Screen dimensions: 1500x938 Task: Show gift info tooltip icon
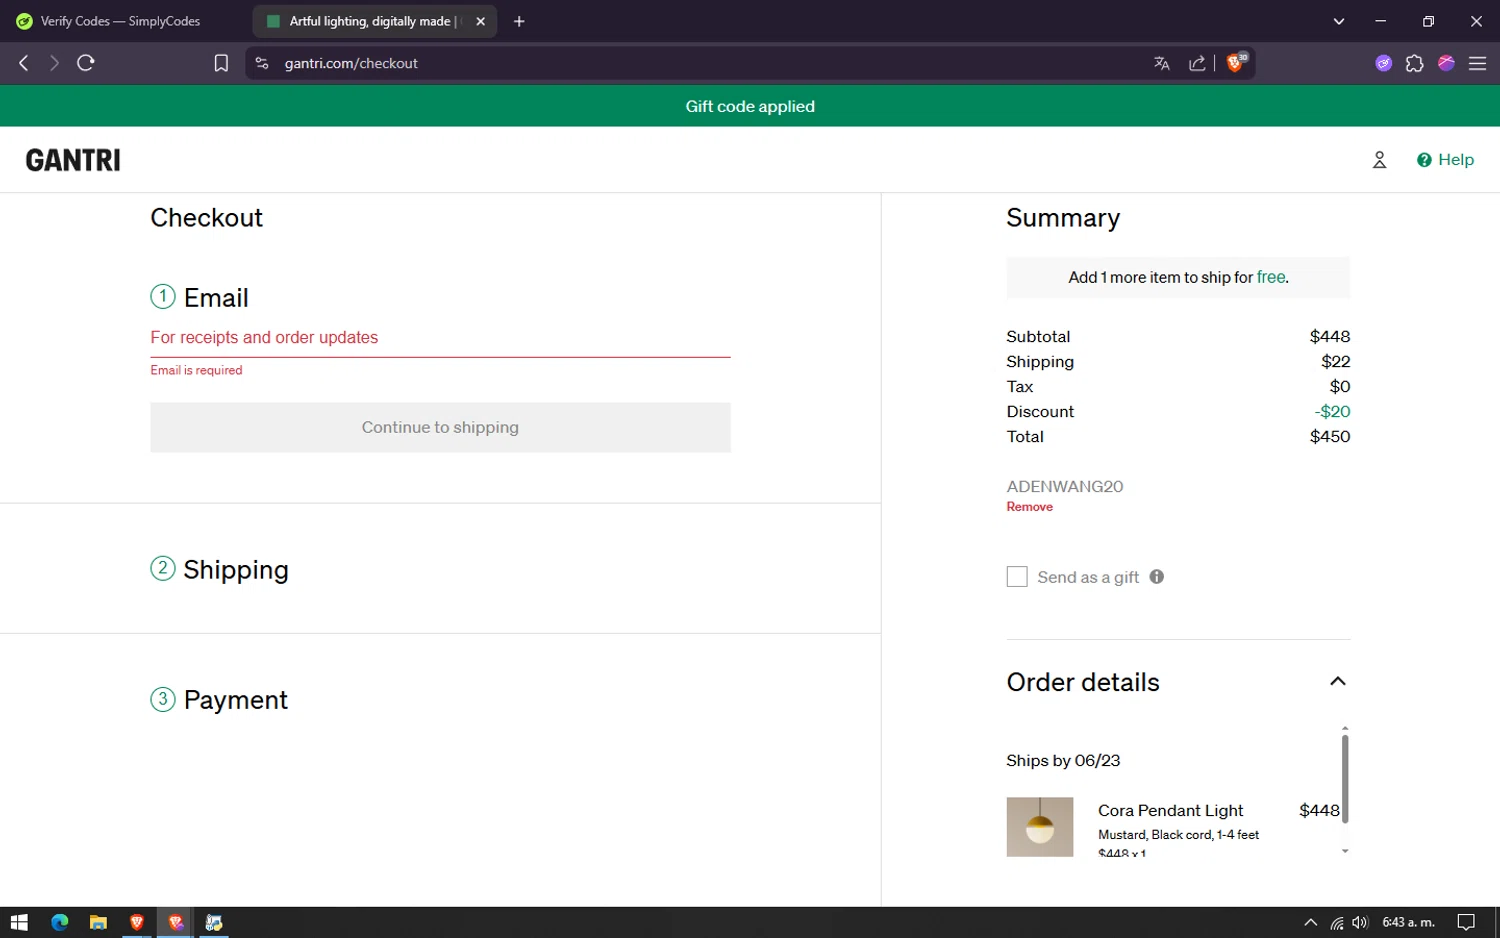(x=1157, y=576)
